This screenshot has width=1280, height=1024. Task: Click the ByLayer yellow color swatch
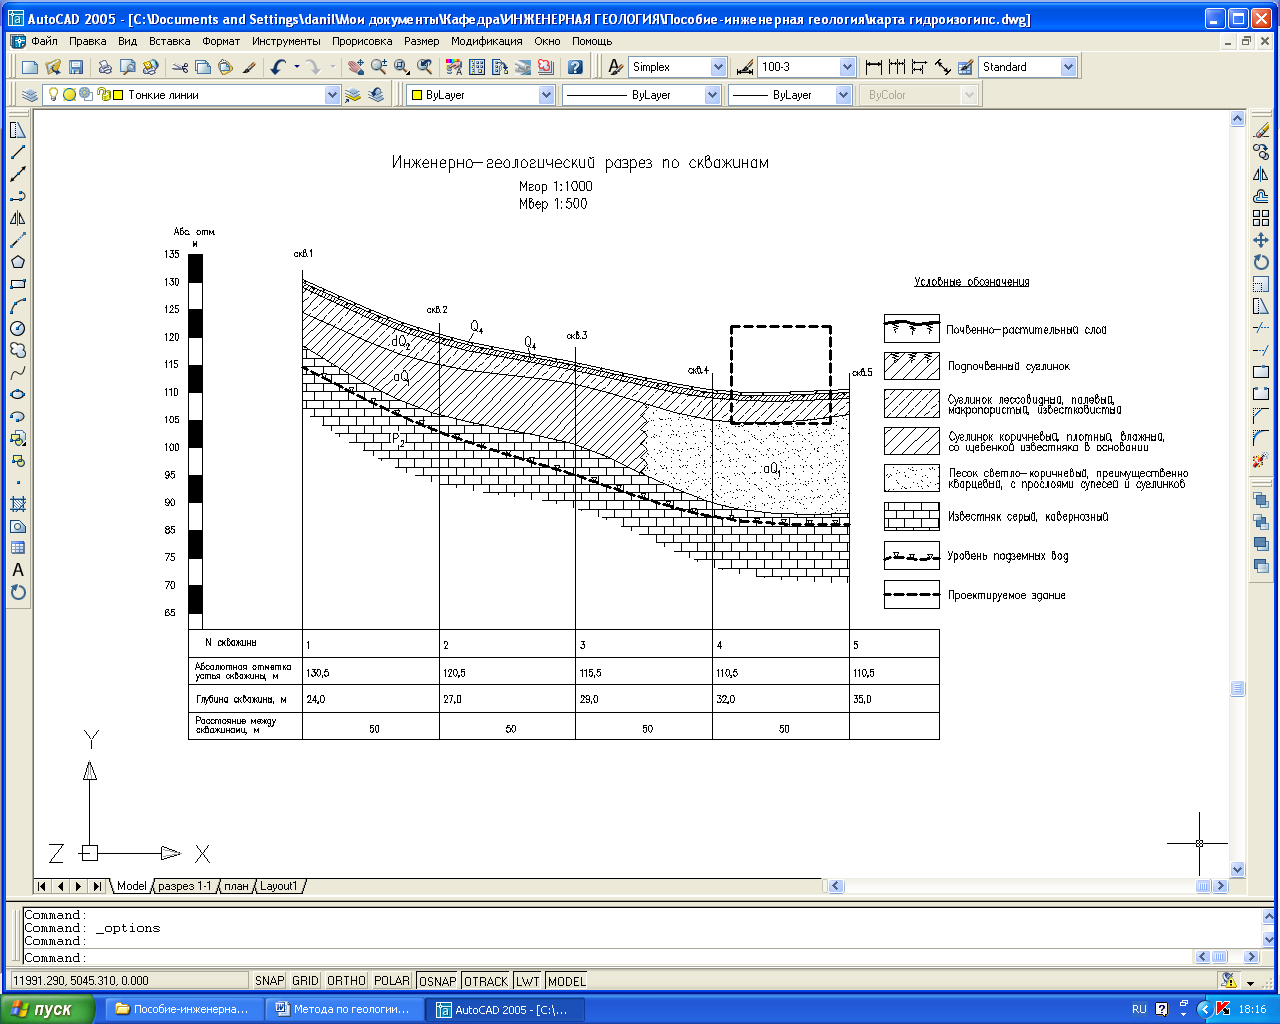(x=417, y=95)
